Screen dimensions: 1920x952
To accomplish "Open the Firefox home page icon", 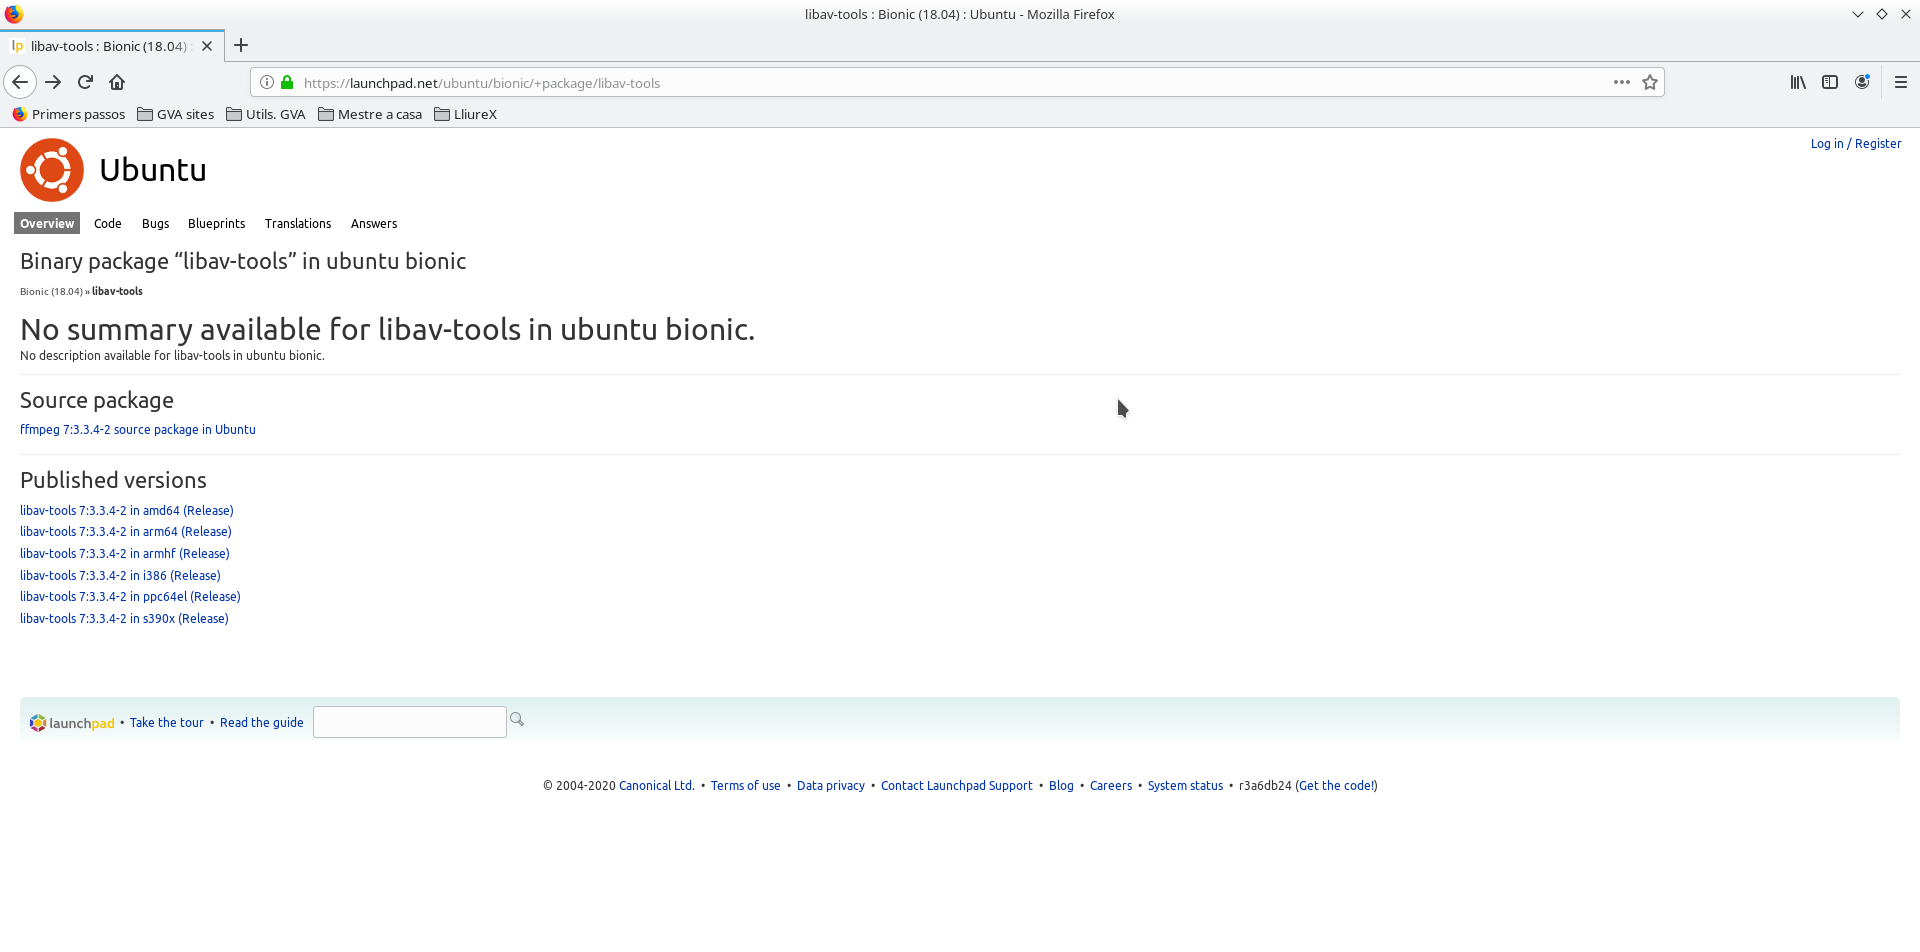I will 117,82.
